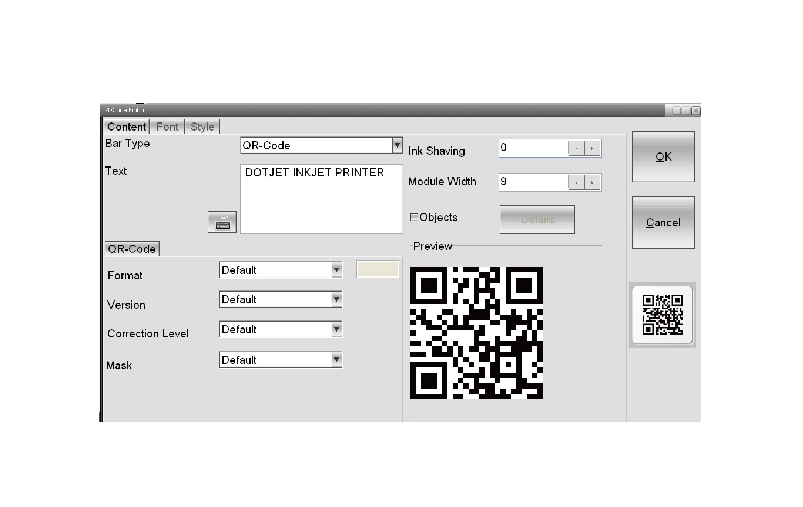The height and width of the screenshot is (507, 803).
Task: Decrease the Module Width value
Action: 576,182
